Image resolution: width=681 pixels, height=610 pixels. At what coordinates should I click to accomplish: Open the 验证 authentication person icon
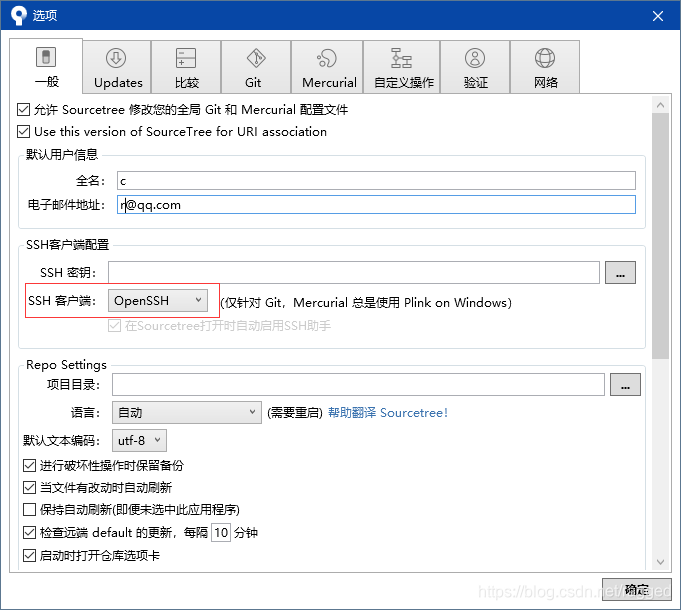click(x=475, y=58)
